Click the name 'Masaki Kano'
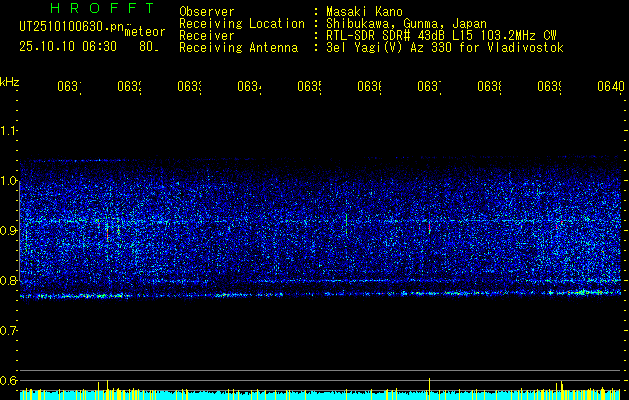629x400 pixels. point(364,11)
